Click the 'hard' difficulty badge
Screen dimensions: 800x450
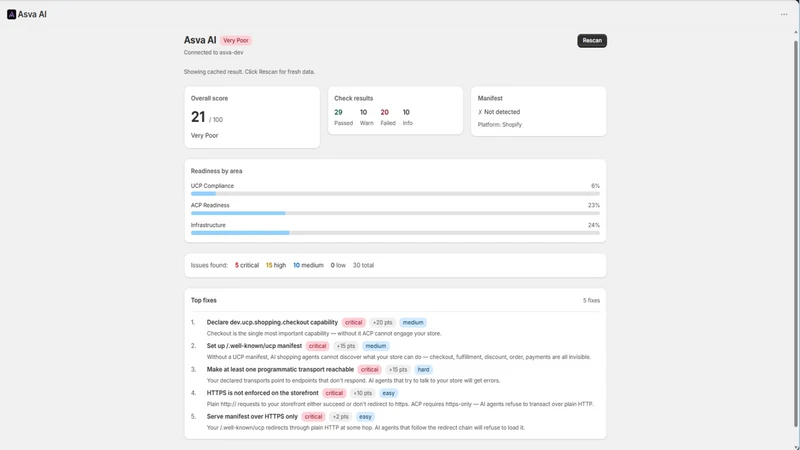tap(423, 369)
